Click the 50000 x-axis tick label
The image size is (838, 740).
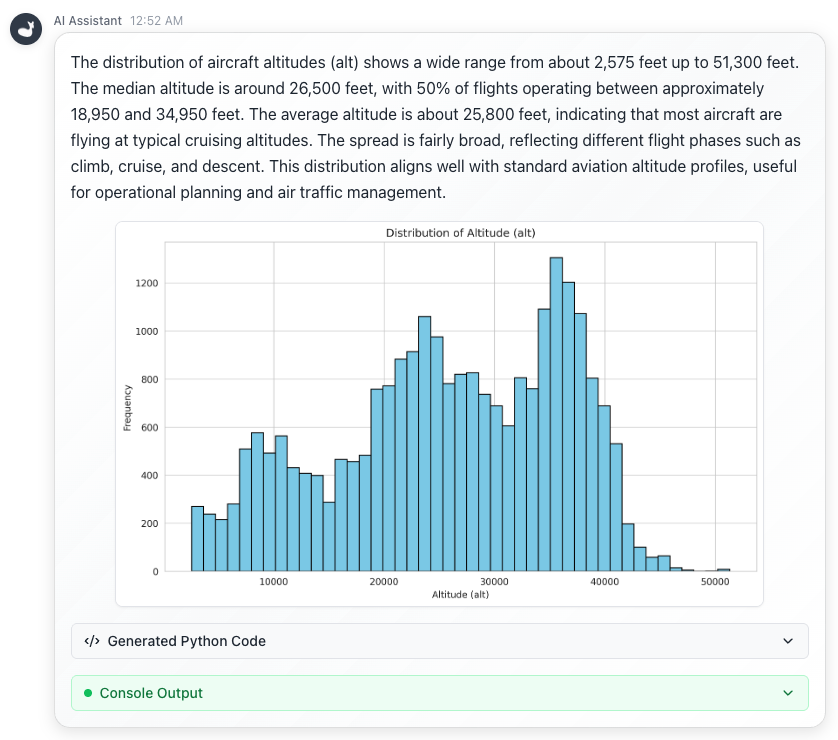pyautogui.click(x=714, y=581)
